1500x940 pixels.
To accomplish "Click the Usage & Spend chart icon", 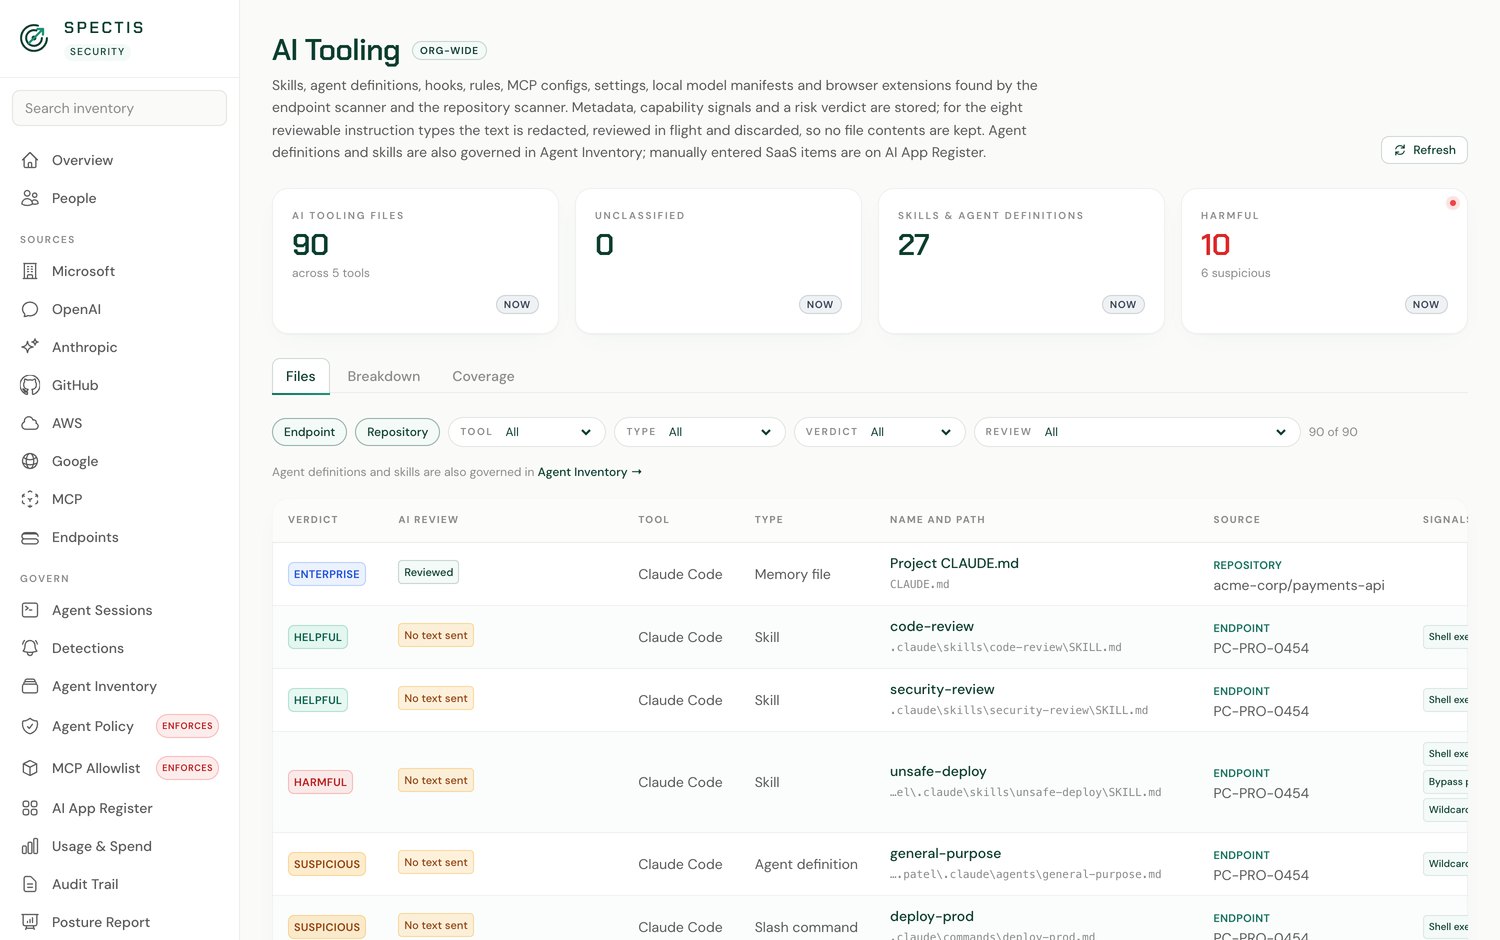I will [x=30, y=846].
